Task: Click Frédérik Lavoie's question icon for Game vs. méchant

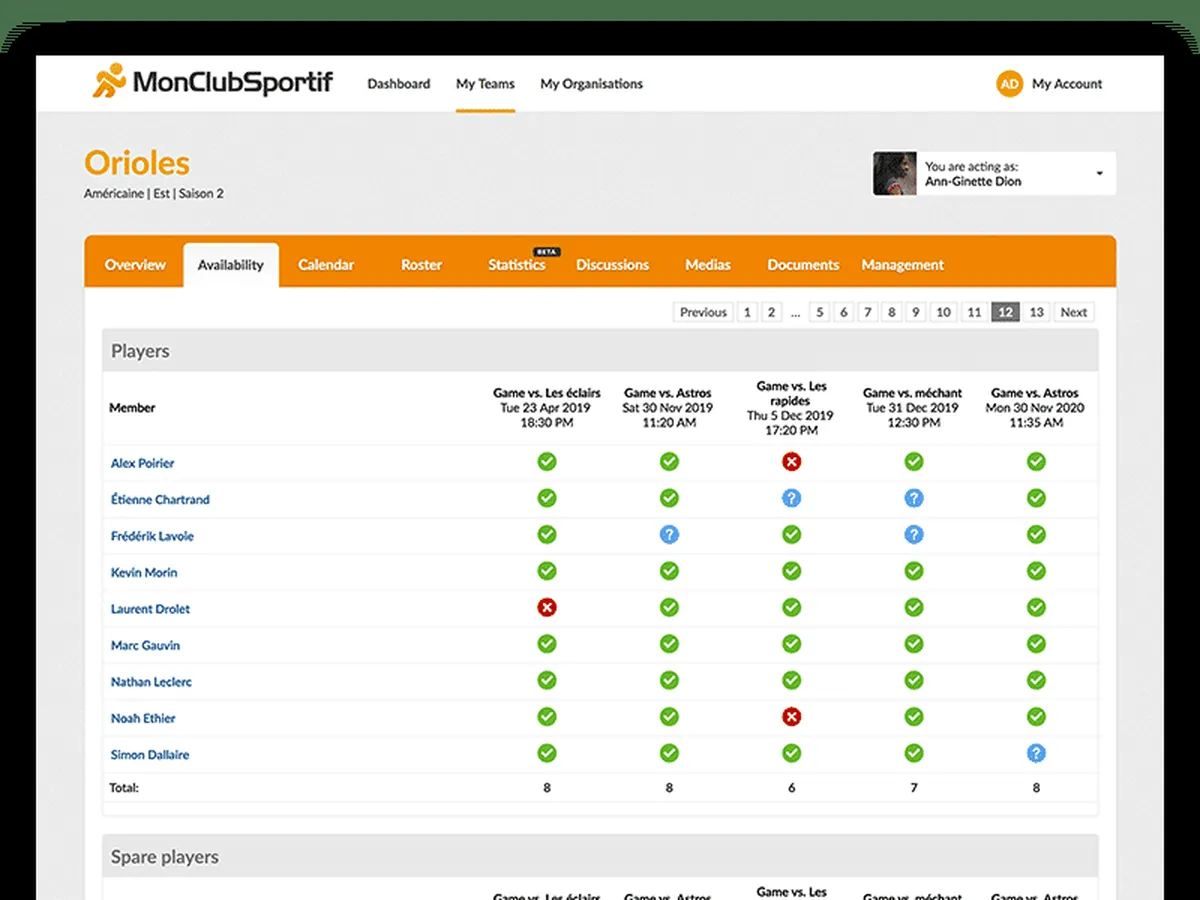Action: [914, 535]
